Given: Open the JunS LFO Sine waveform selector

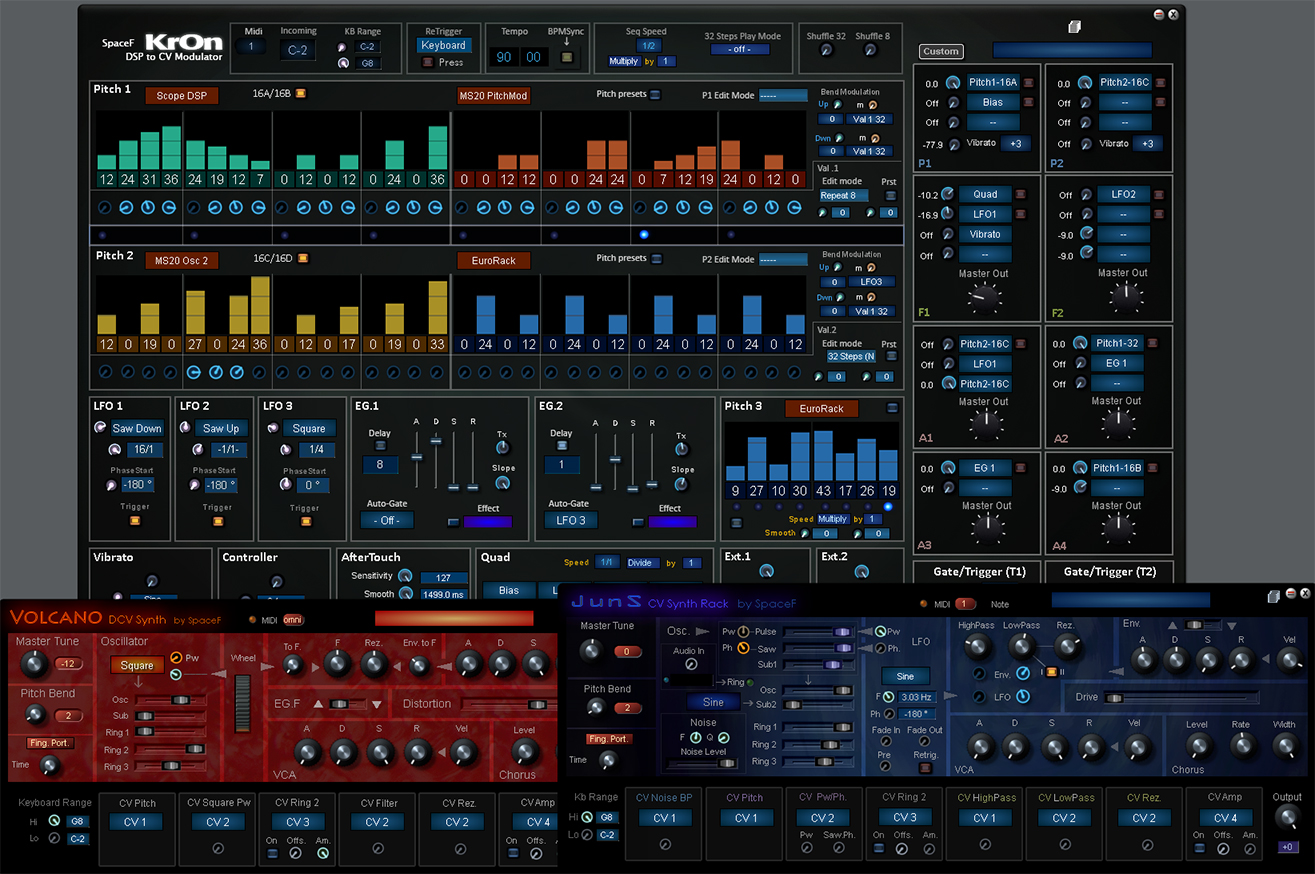Looking at the screenshot, I should [x=905, y=676].
